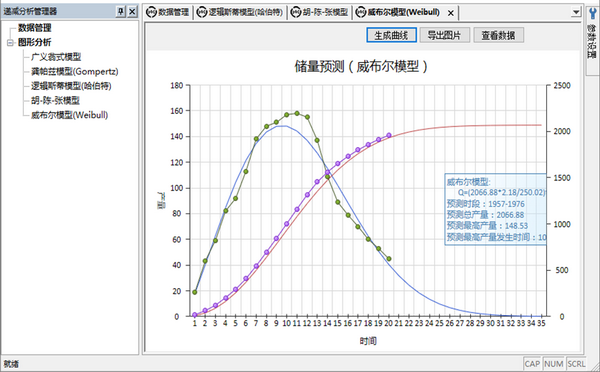This screenshot has height=372, width=600.
Task: Click the wrench icon for parameter settings
Action: click(x=592, y=14)
